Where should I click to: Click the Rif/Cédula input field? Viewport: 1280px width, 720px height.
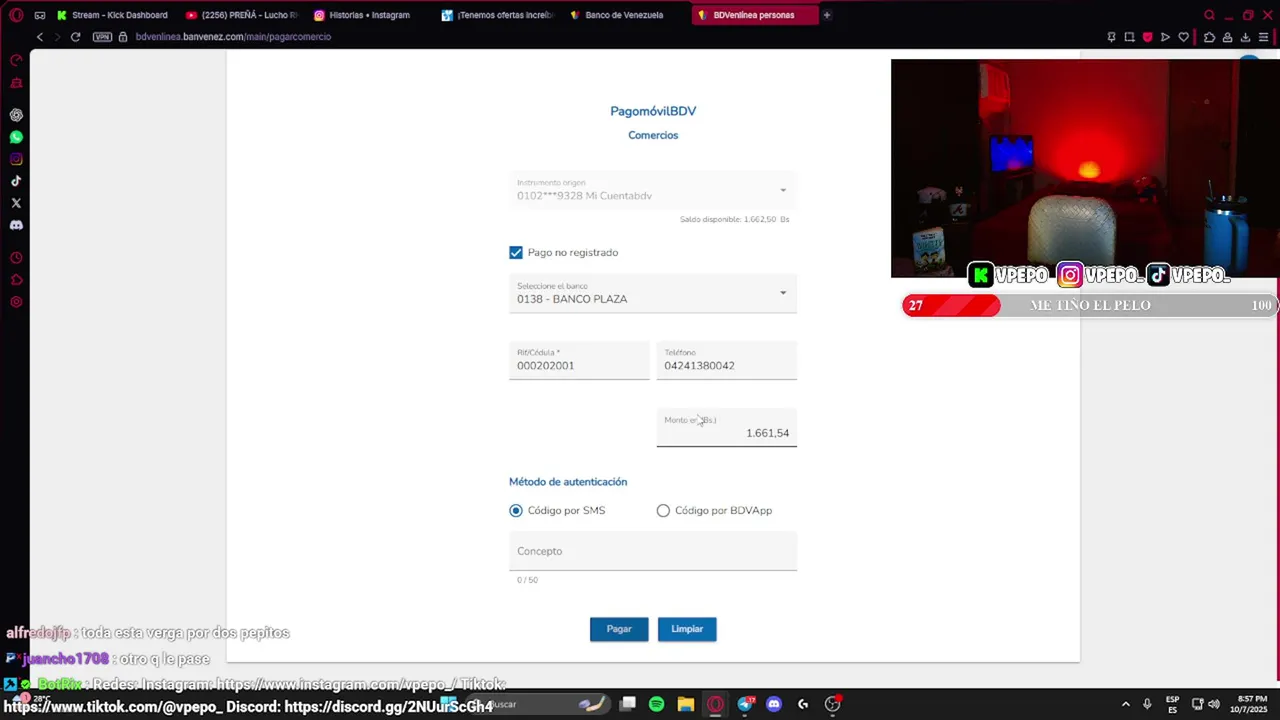[579, 361]
